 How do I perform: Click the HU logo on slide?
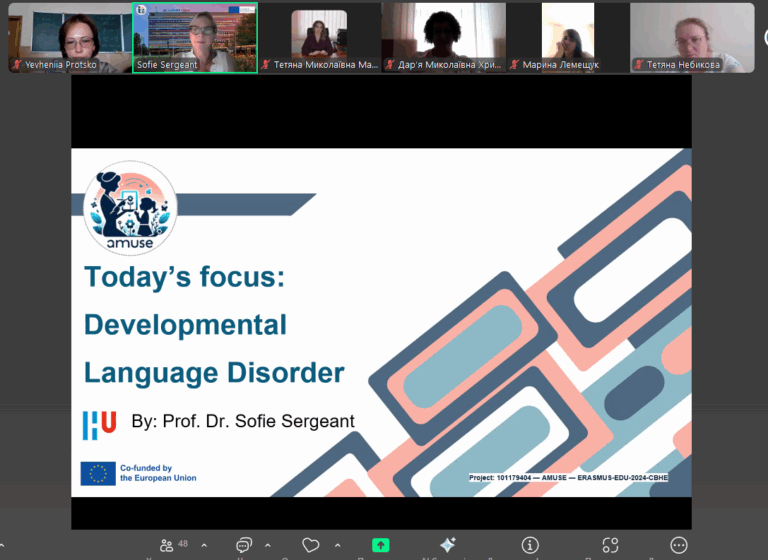(99, 425)
